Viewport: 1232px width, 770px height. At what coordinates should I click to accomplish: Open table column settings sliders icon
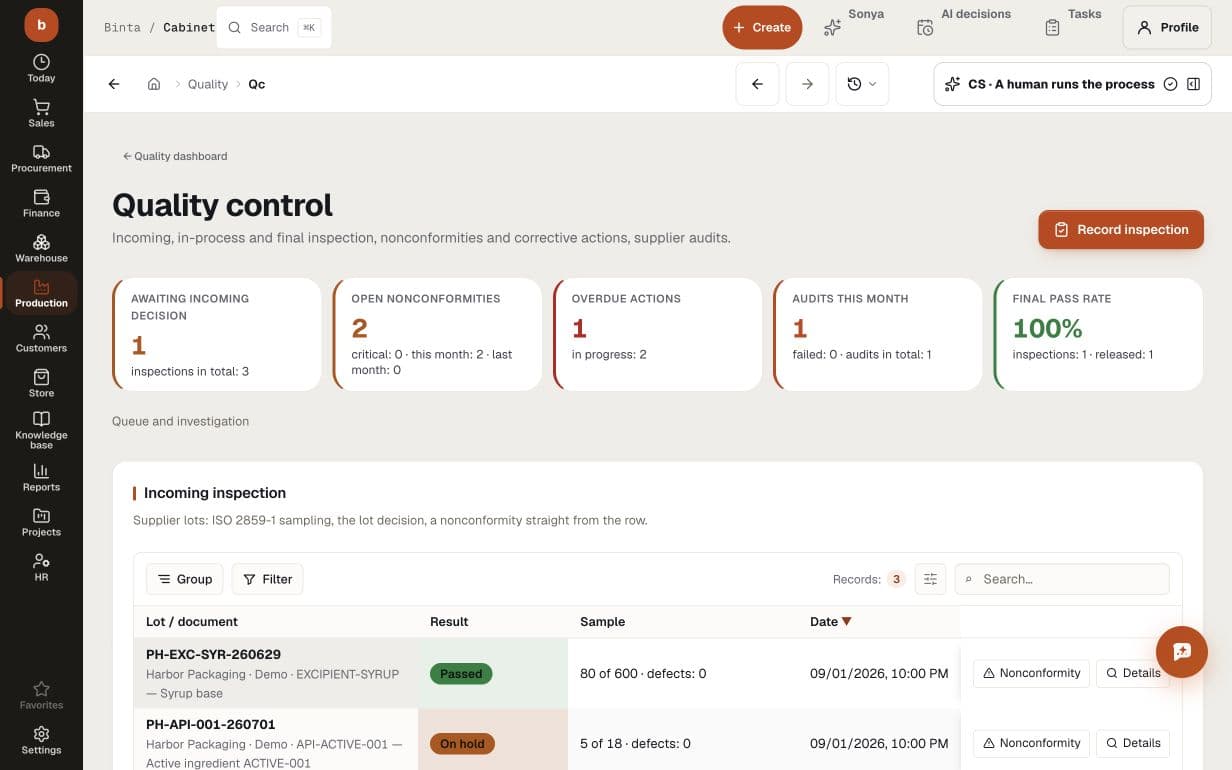coord(930,579)
